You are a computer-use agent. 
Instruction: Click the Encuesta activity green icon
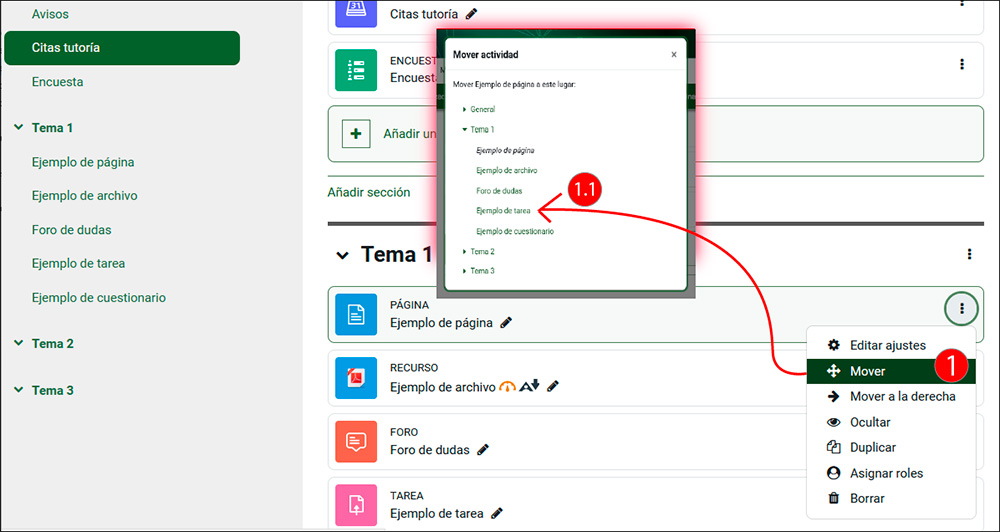point(356,70)
